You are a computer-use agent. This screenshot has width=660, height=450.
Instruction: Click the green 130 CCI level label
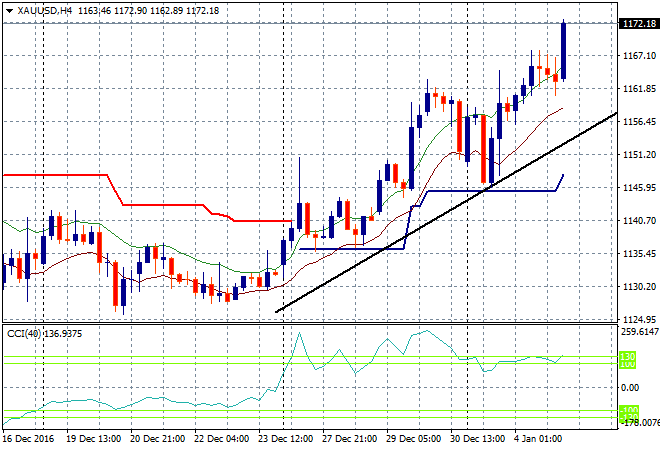click(x=628, y=357)
